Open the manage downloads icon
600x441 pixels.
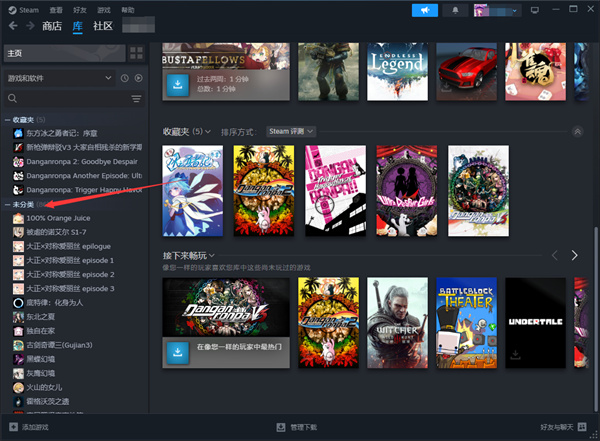point(281,427)
